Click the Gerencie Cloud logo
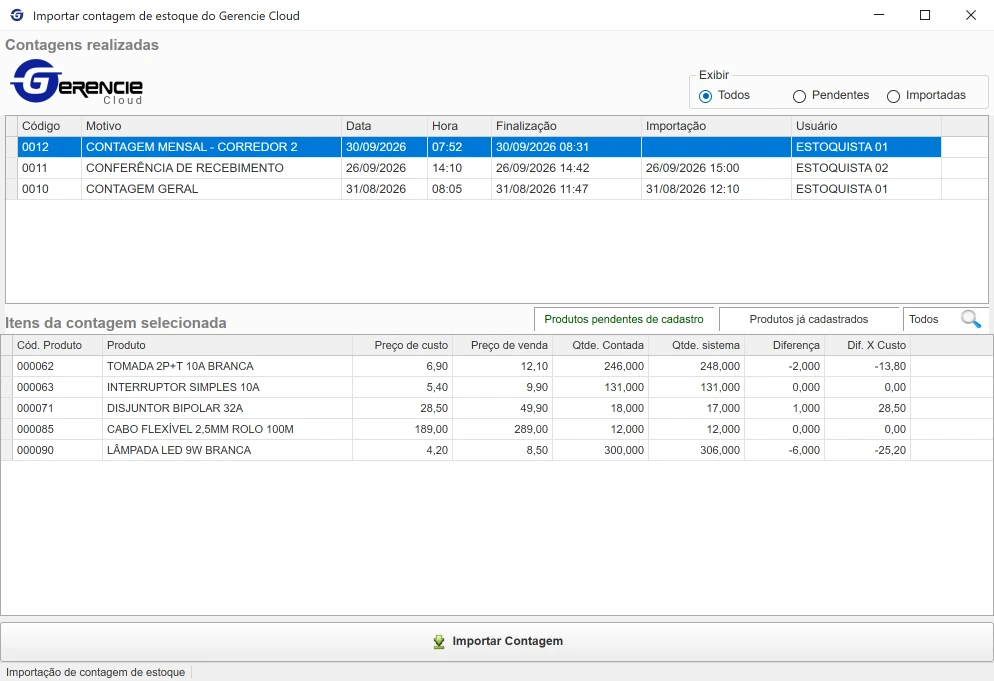Viewport: 994px width, 681px height. pyautogui.click(x=77, y=82)
